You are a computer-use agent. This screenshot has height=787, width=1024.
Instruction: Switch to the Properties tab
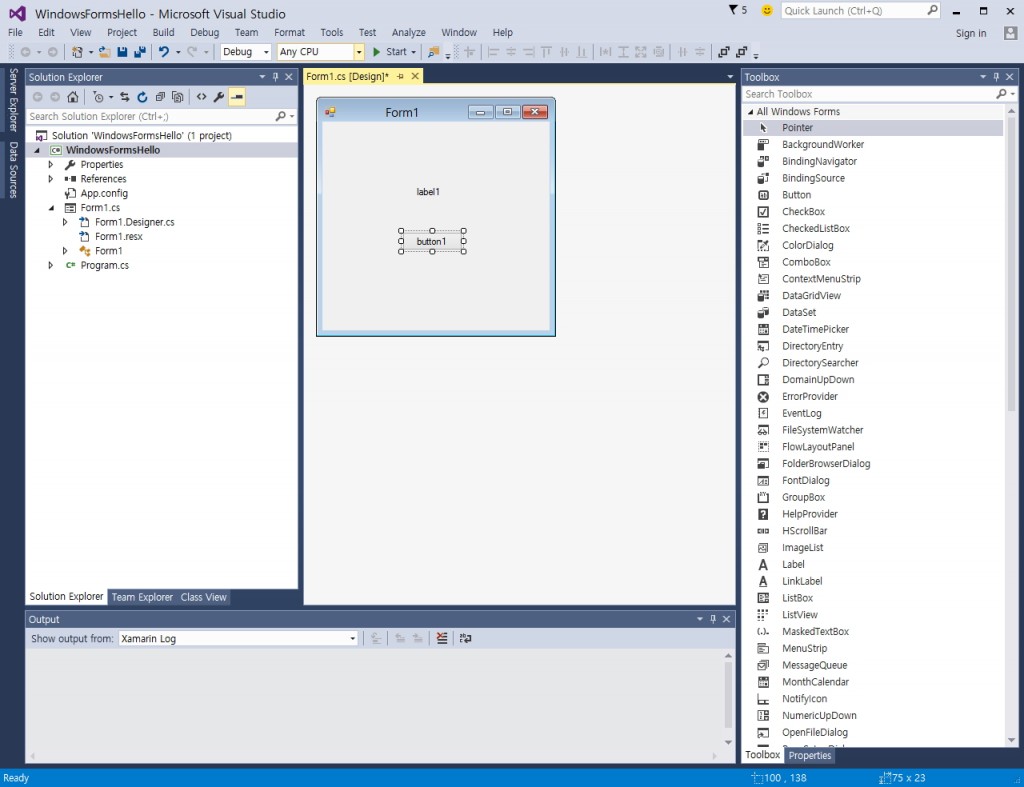[x=810, y=756]
